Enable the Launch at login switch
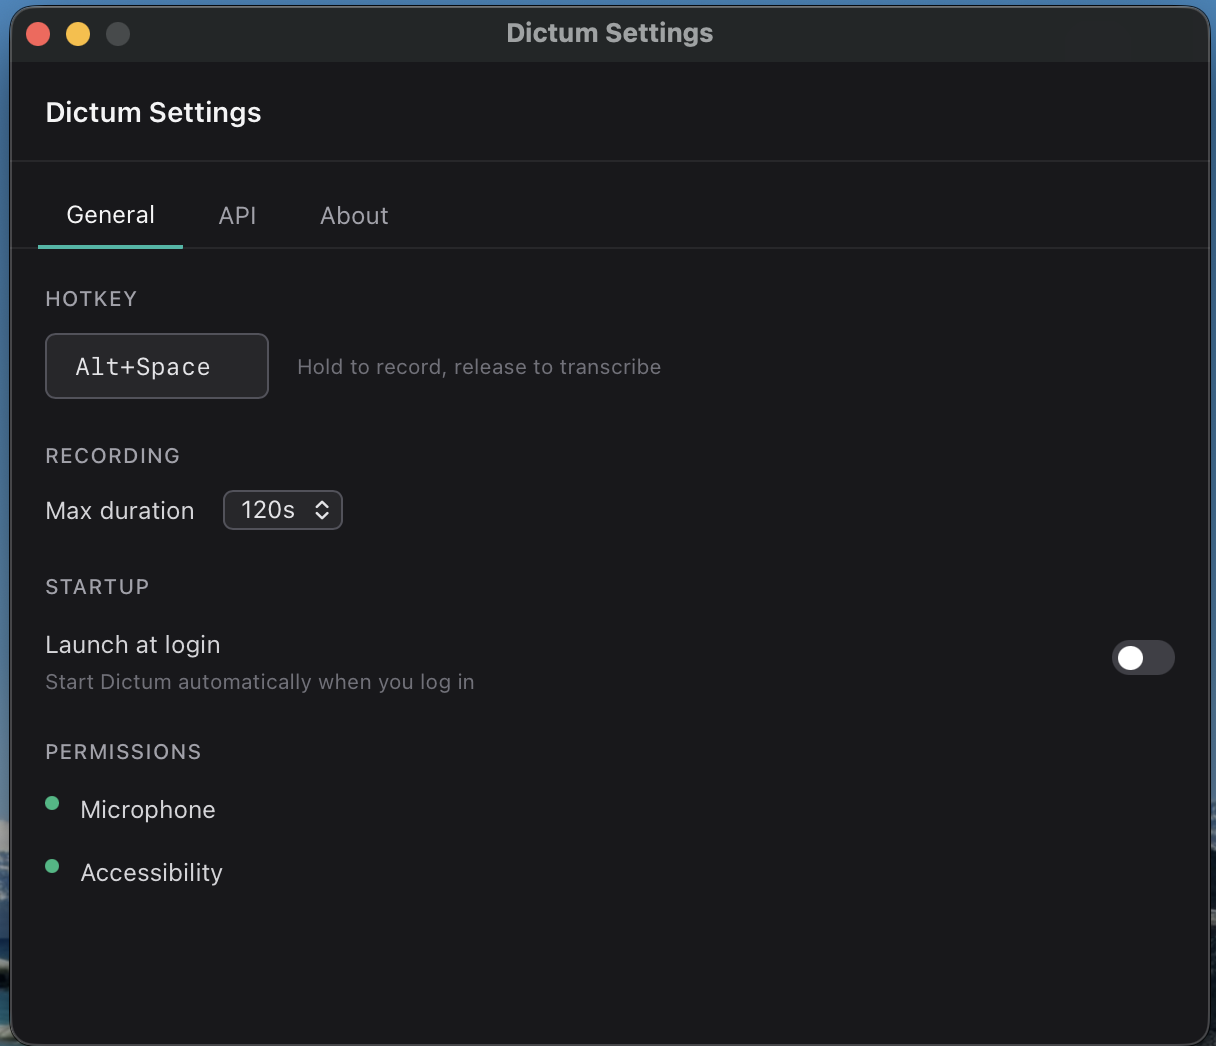 [x=1142, y=658]
